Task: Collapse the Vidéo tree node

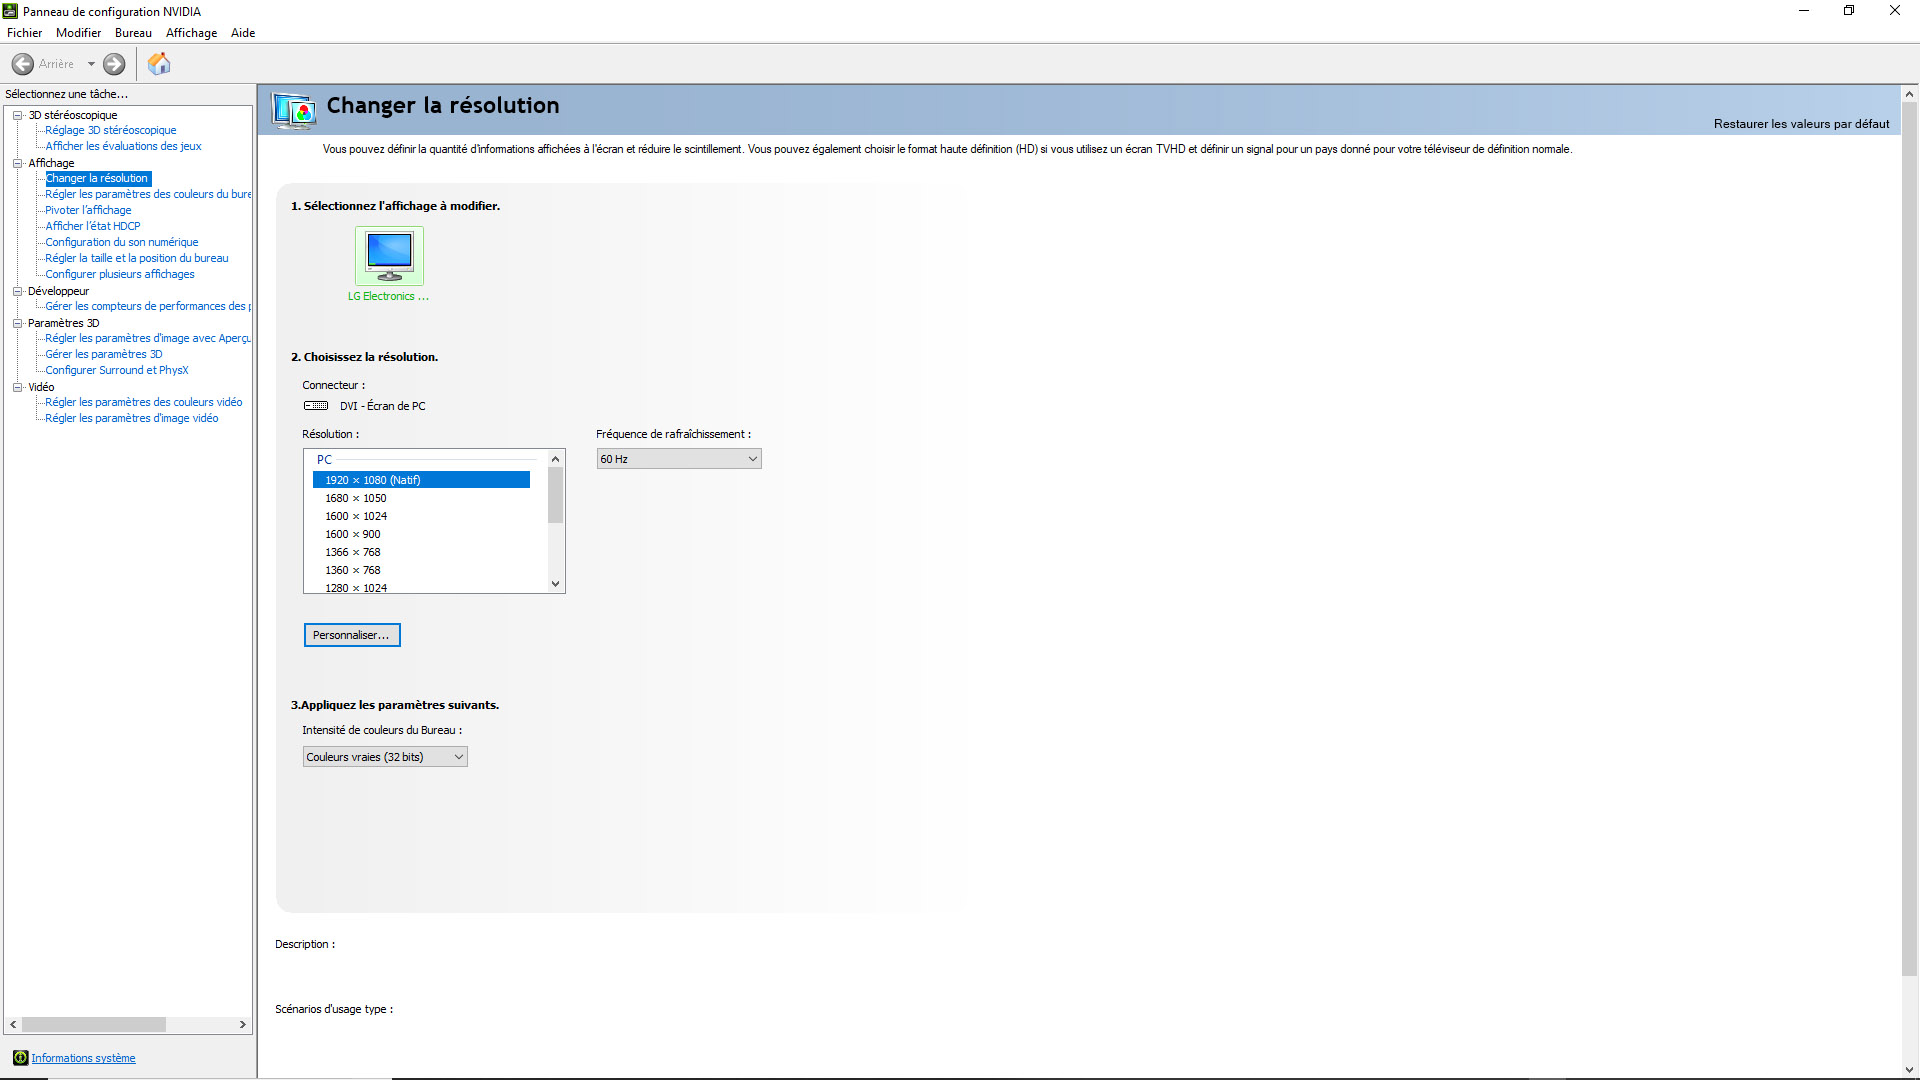Action: [x=17, y=387]
